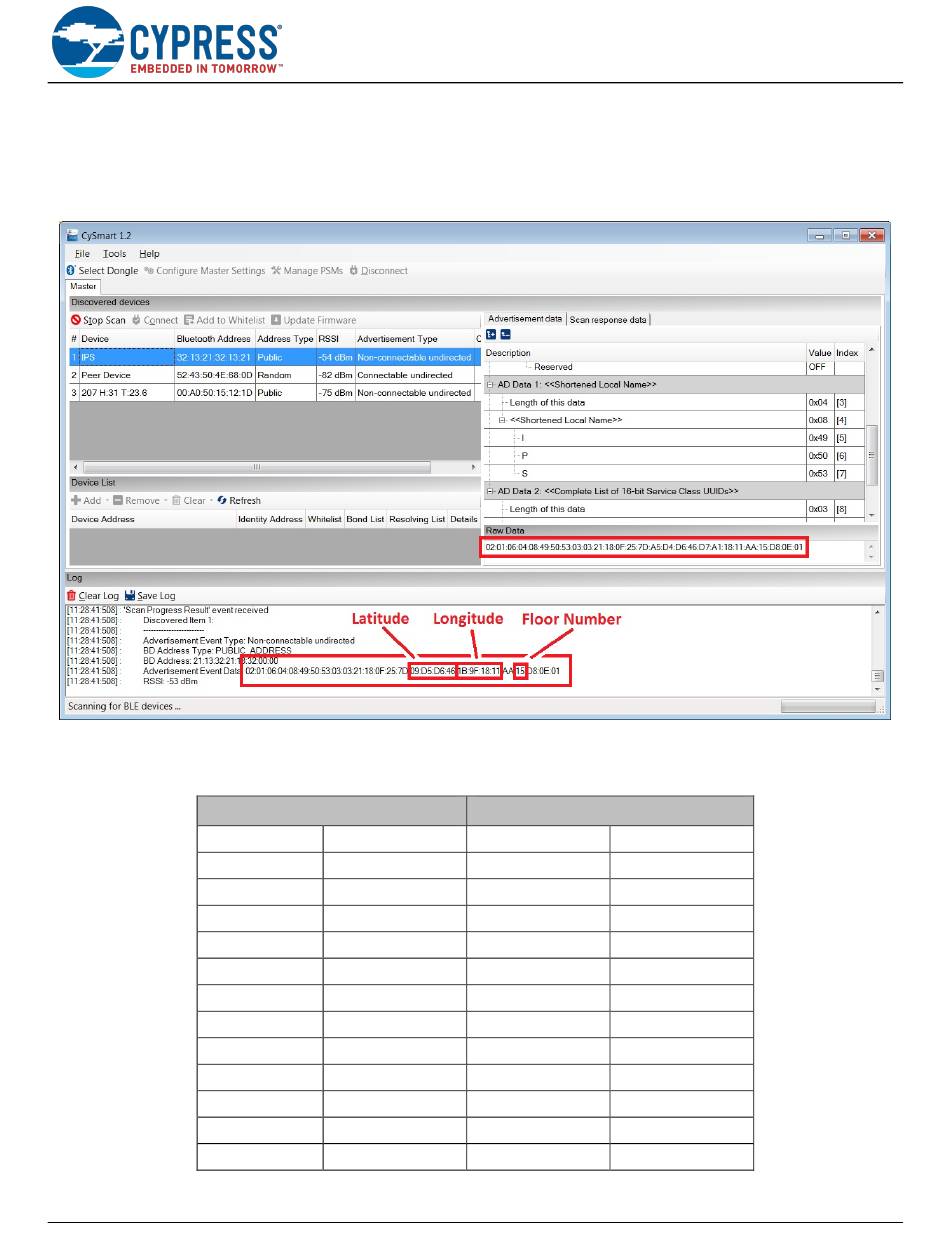
Task: Click the Select Dongle label
Action: click(x=109, y=271)
